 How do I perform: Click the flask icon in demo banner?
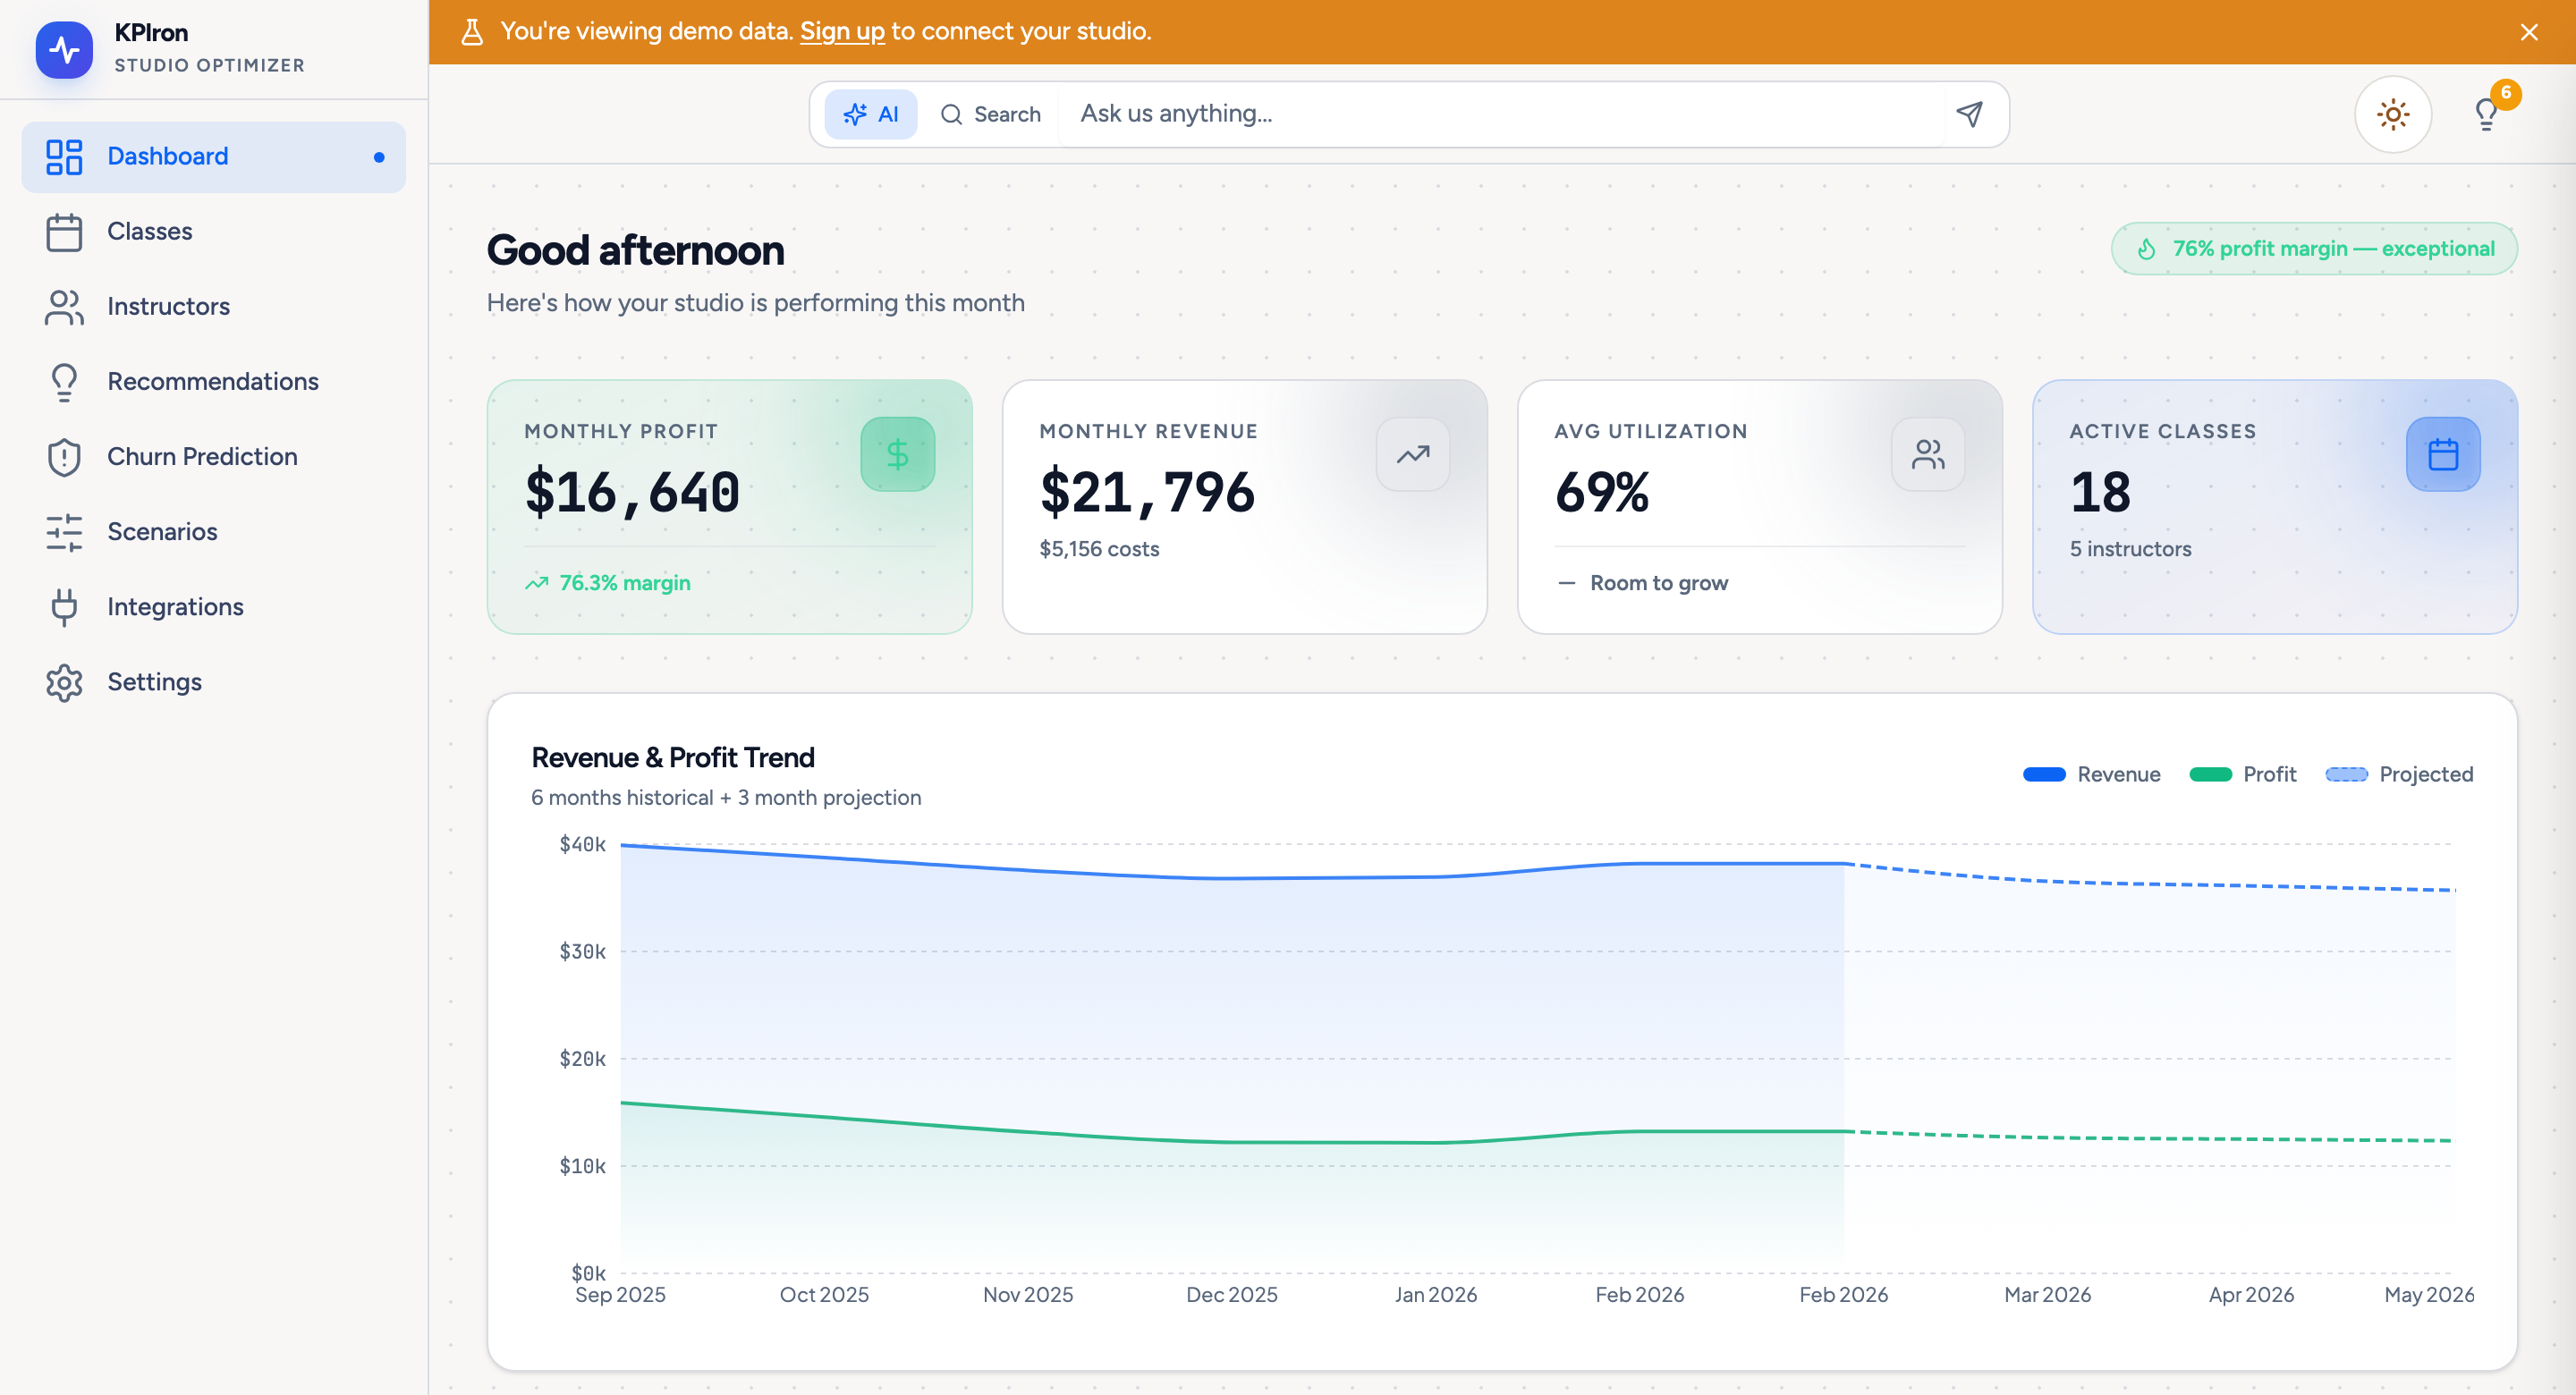point(472,32)
